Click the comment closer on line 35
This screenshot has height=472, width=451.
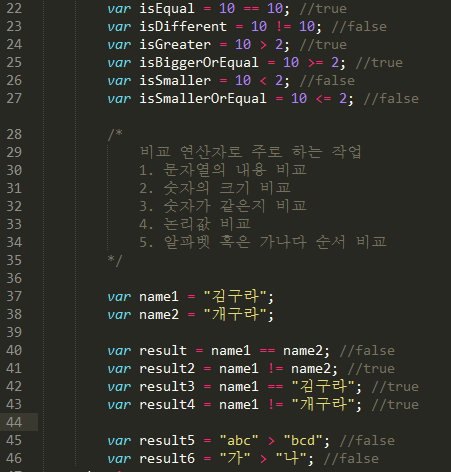115,260
